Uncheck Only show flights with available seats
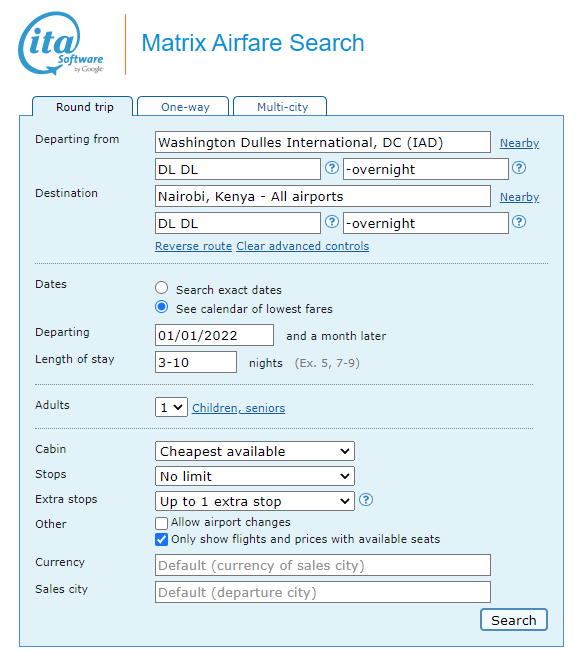Screen dimensions: 578x666 pyautogui.click(x=161, y=539)
